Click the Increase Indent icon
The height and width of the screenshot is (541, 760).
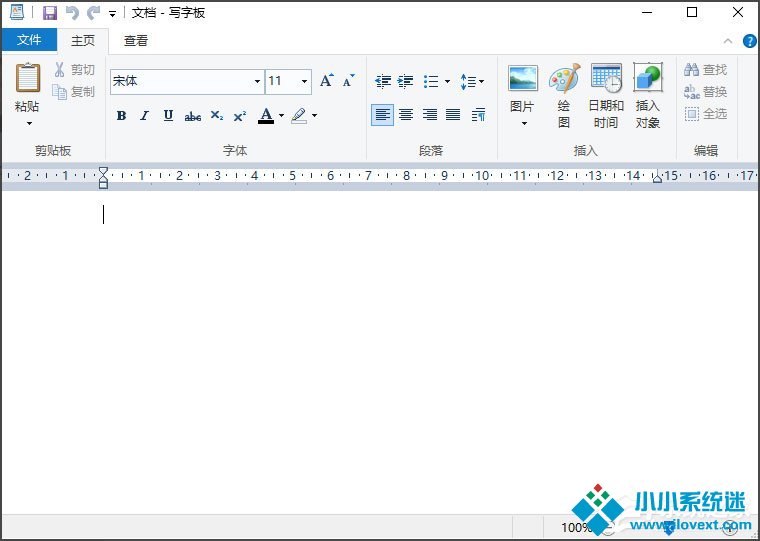point(405,81)
